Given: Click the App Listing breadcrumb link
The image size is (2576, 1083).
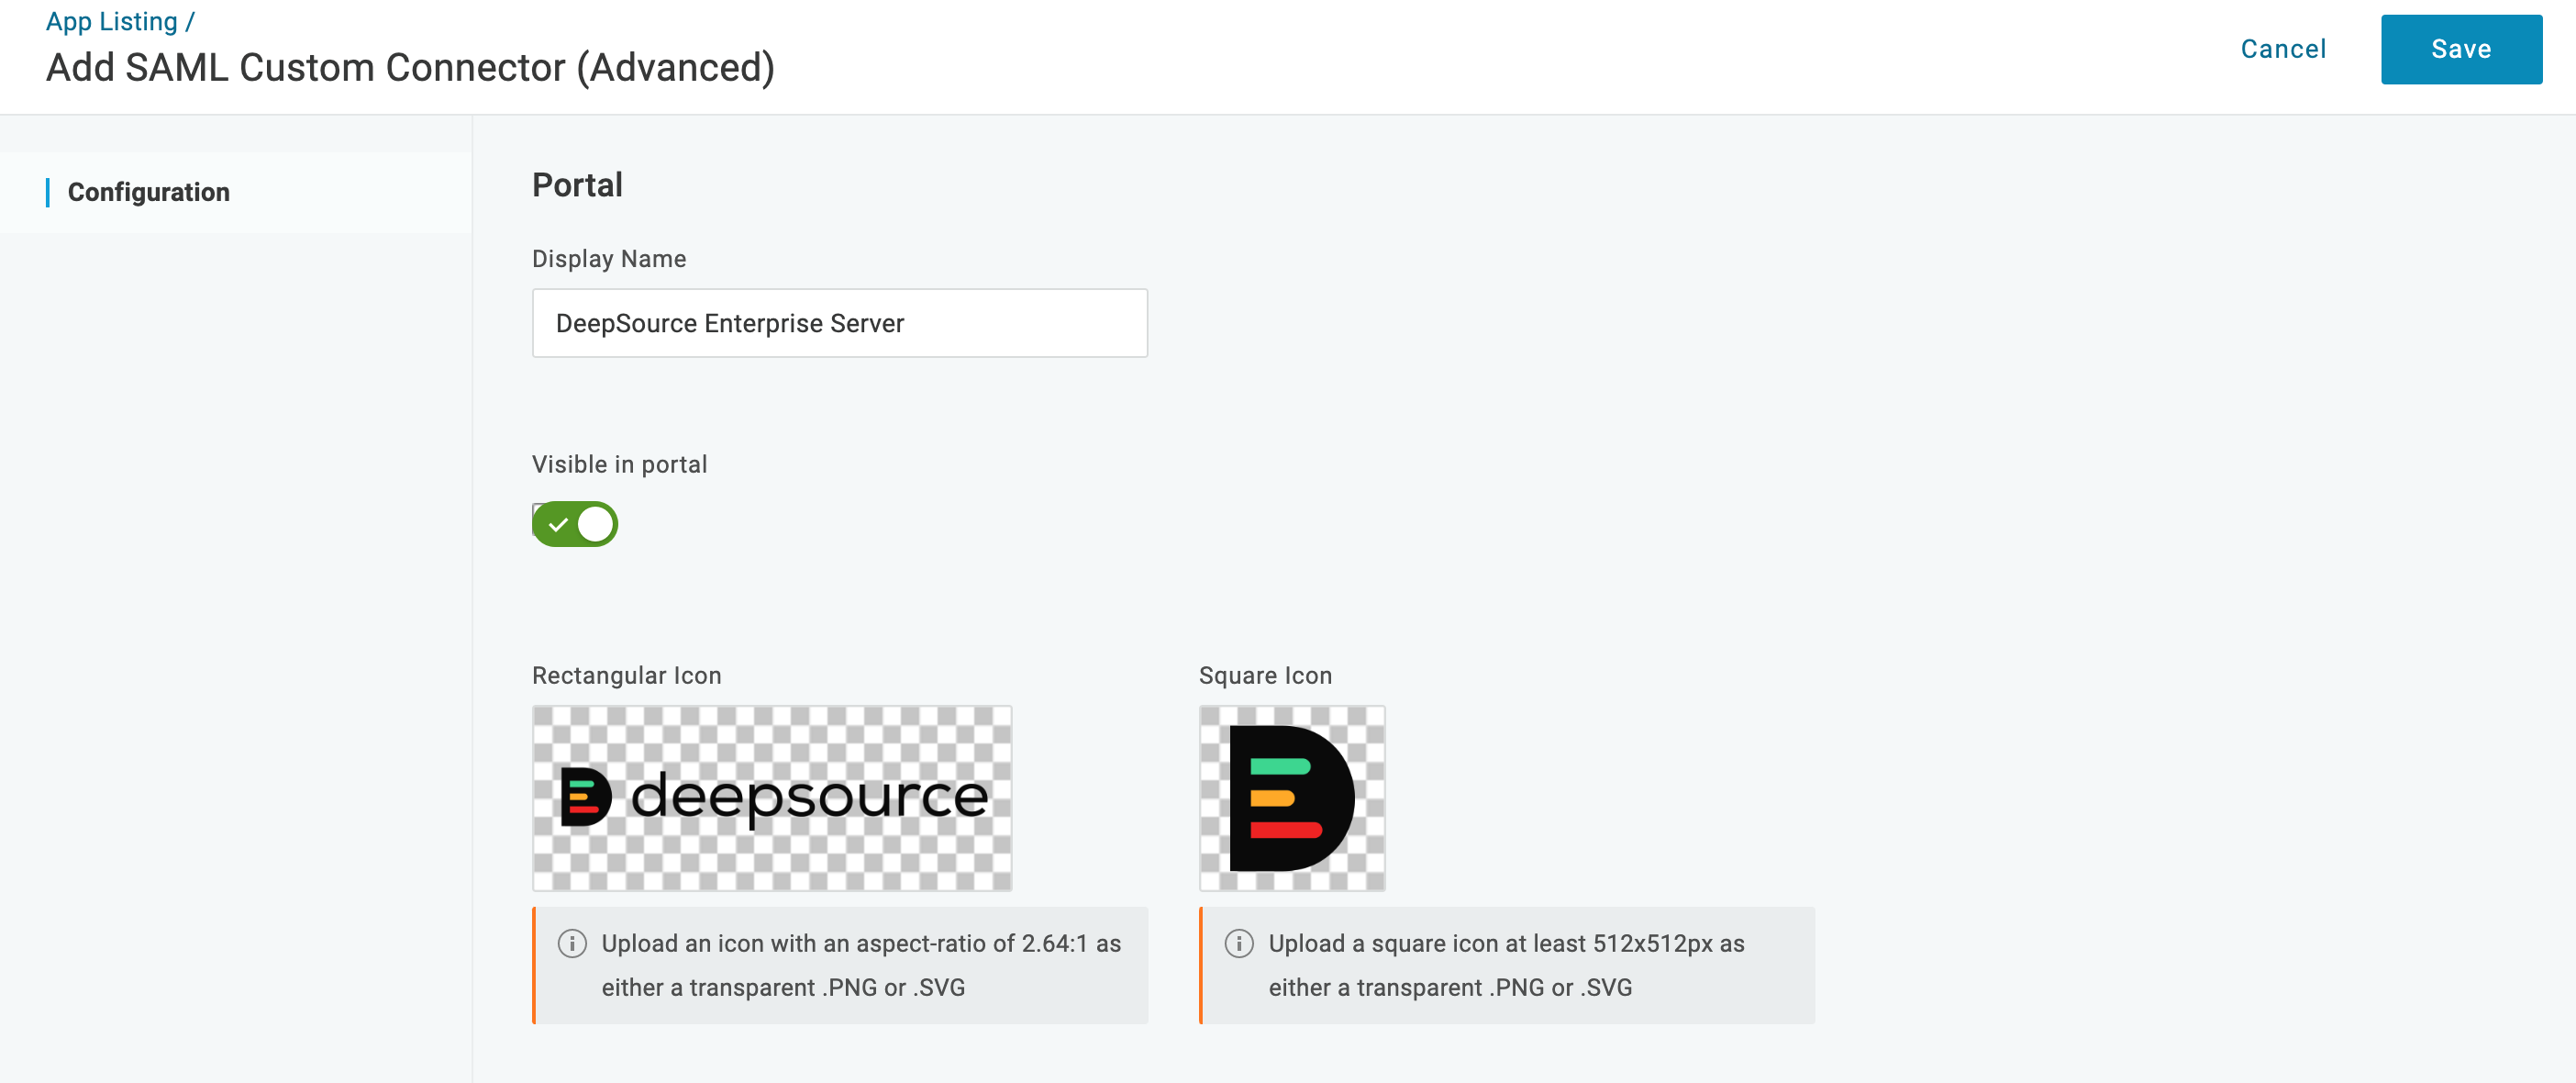Looking at the screenshot, I should [111, 21].
